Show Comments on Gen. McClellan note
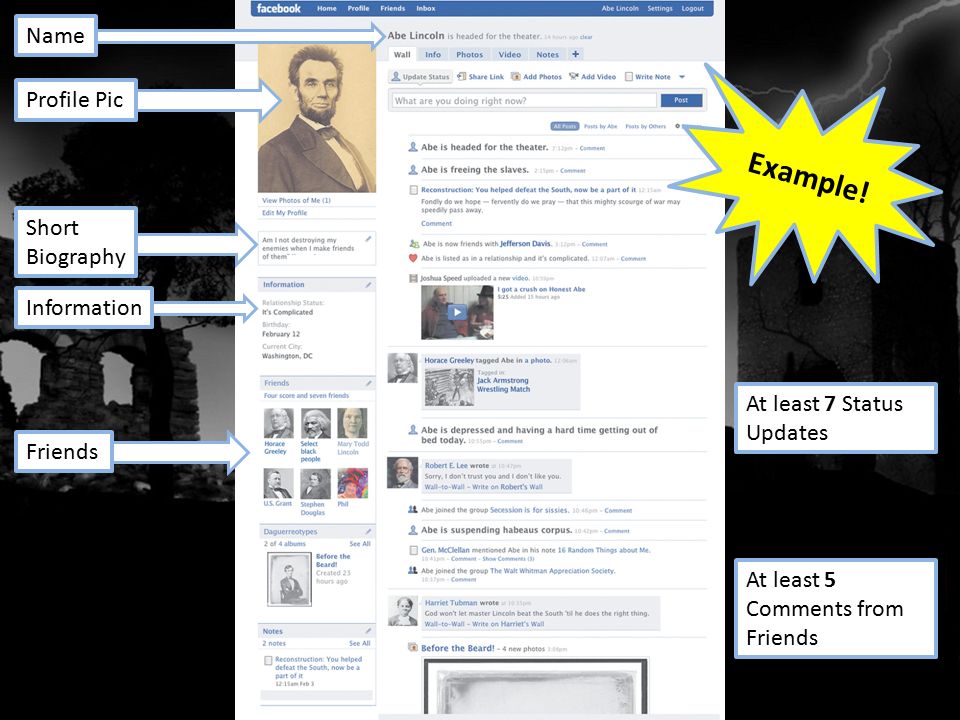This screenshot has width=960, height=720. click(508, 559)
